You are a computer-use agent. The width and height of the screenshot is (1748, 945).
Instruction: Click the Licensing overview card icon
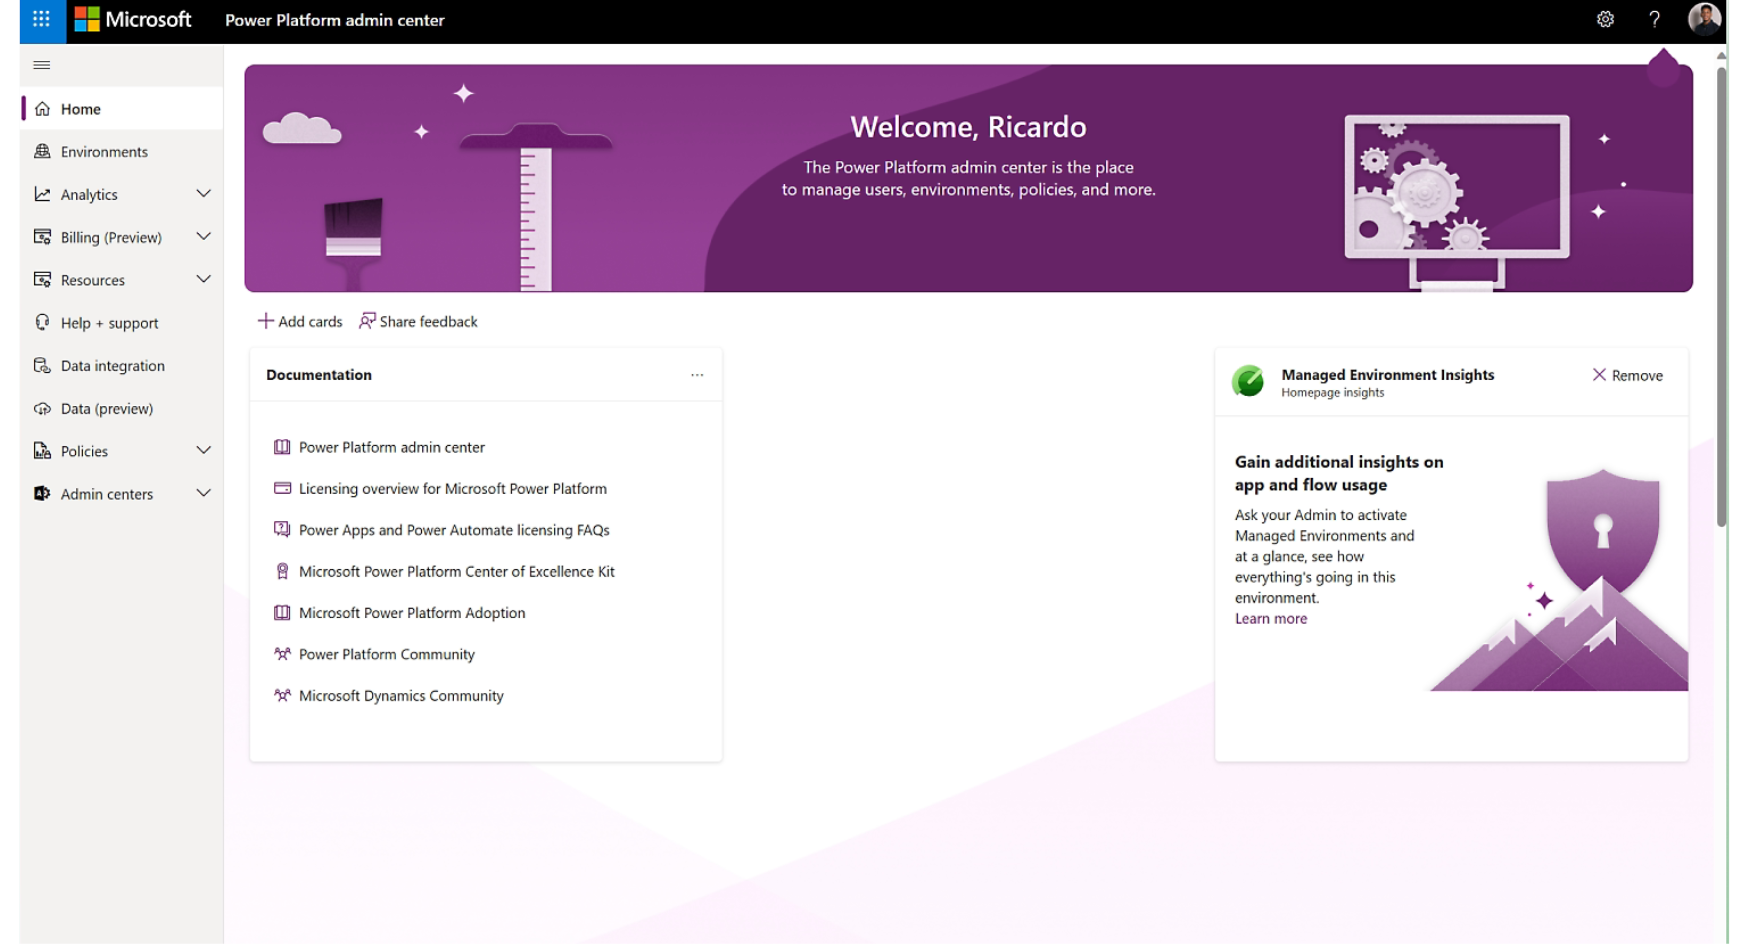pos(282,488)
